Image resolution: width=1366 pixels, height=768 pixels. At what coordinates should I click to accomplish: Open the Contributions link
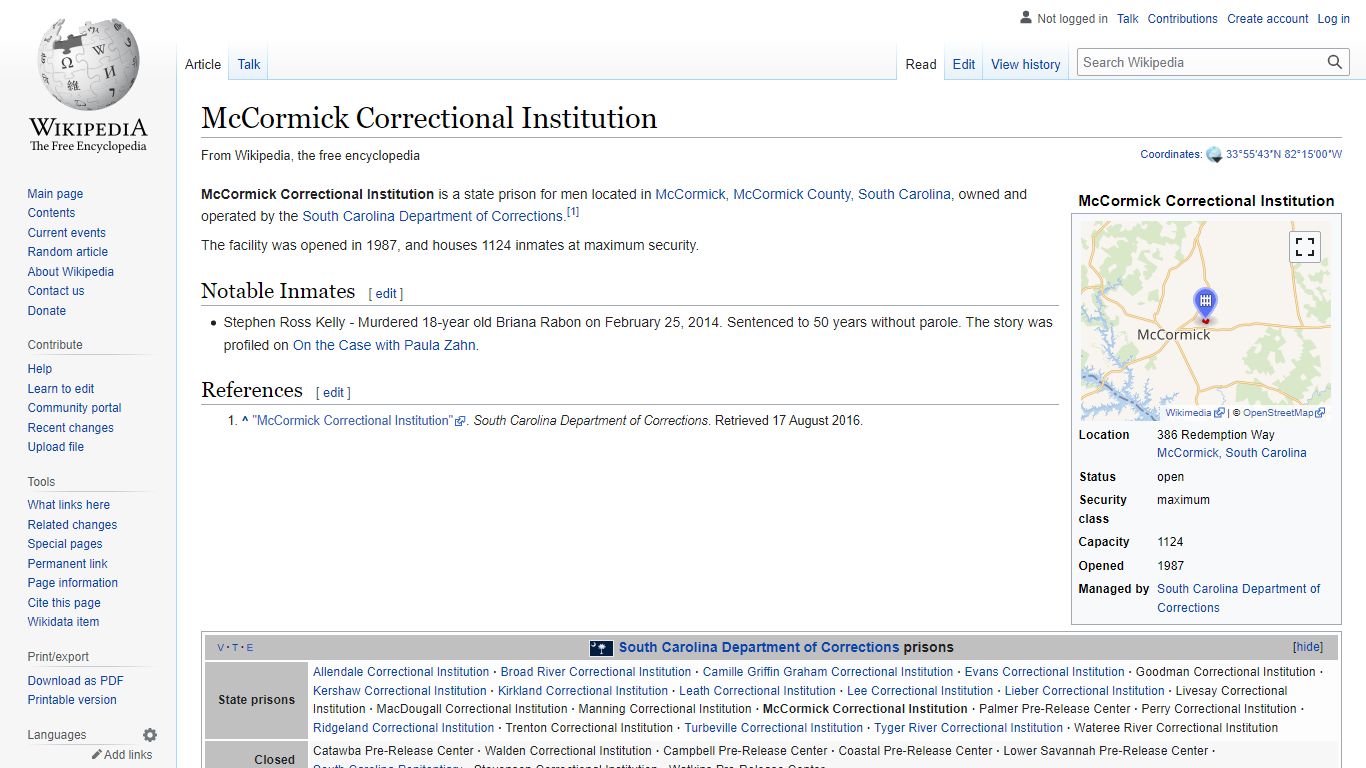click(1183, 19)
